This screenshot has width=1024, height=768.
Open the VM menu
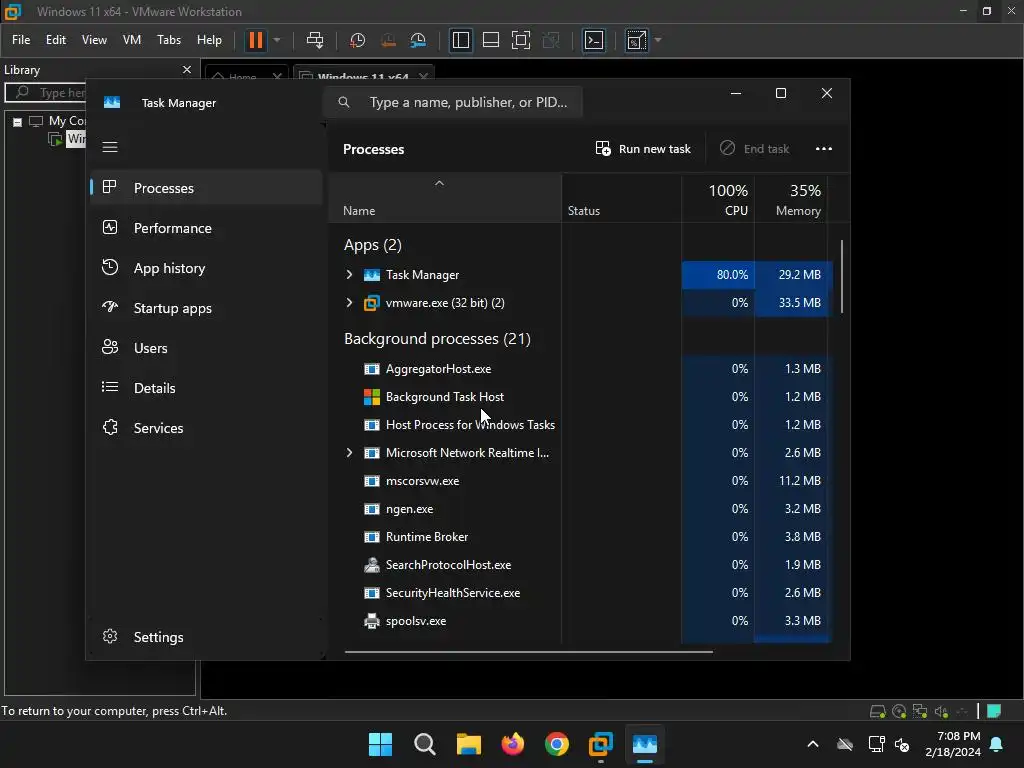pos(131,40)
